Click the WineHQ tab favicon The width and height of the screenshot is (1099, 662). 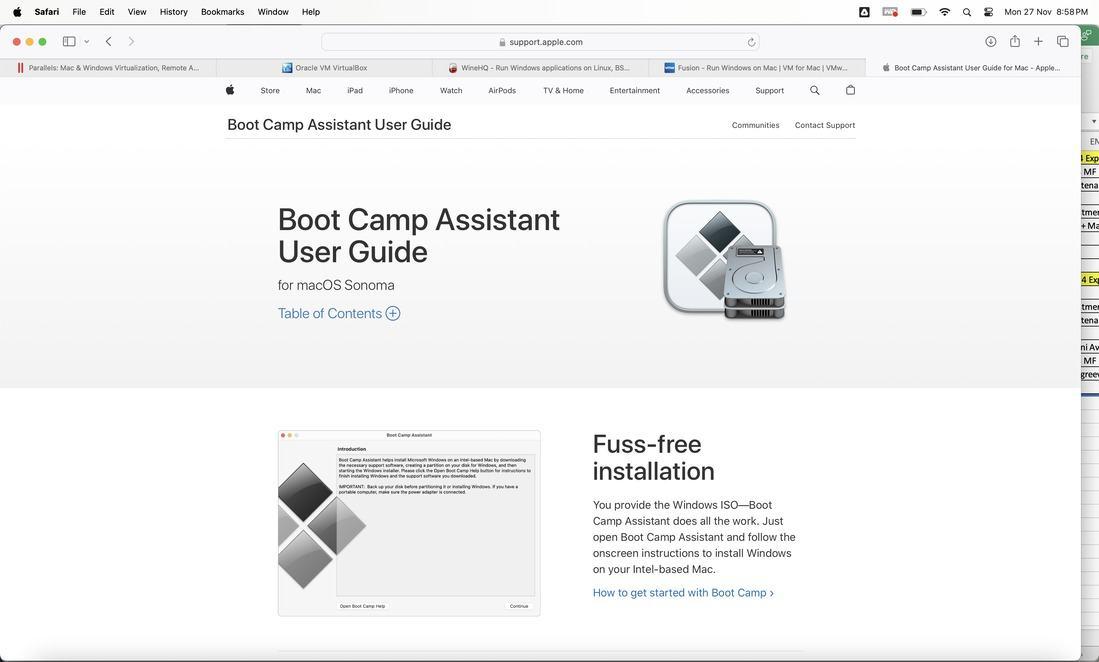pos(453,68)
